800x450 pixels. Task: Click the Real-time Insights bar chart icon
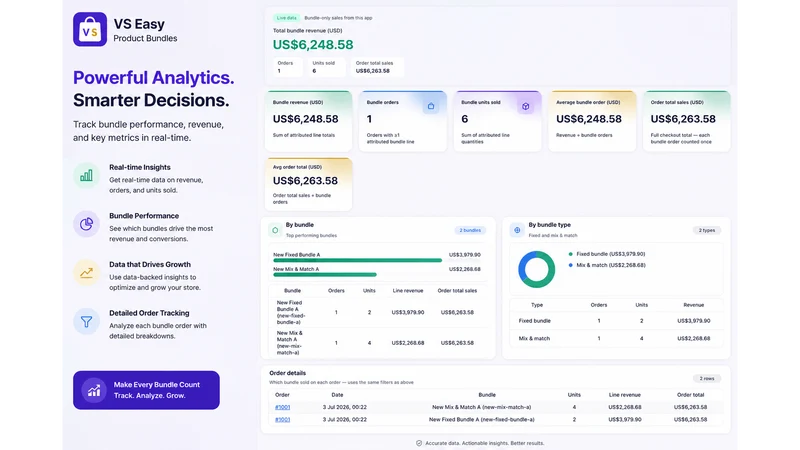(x=86, y=176)
